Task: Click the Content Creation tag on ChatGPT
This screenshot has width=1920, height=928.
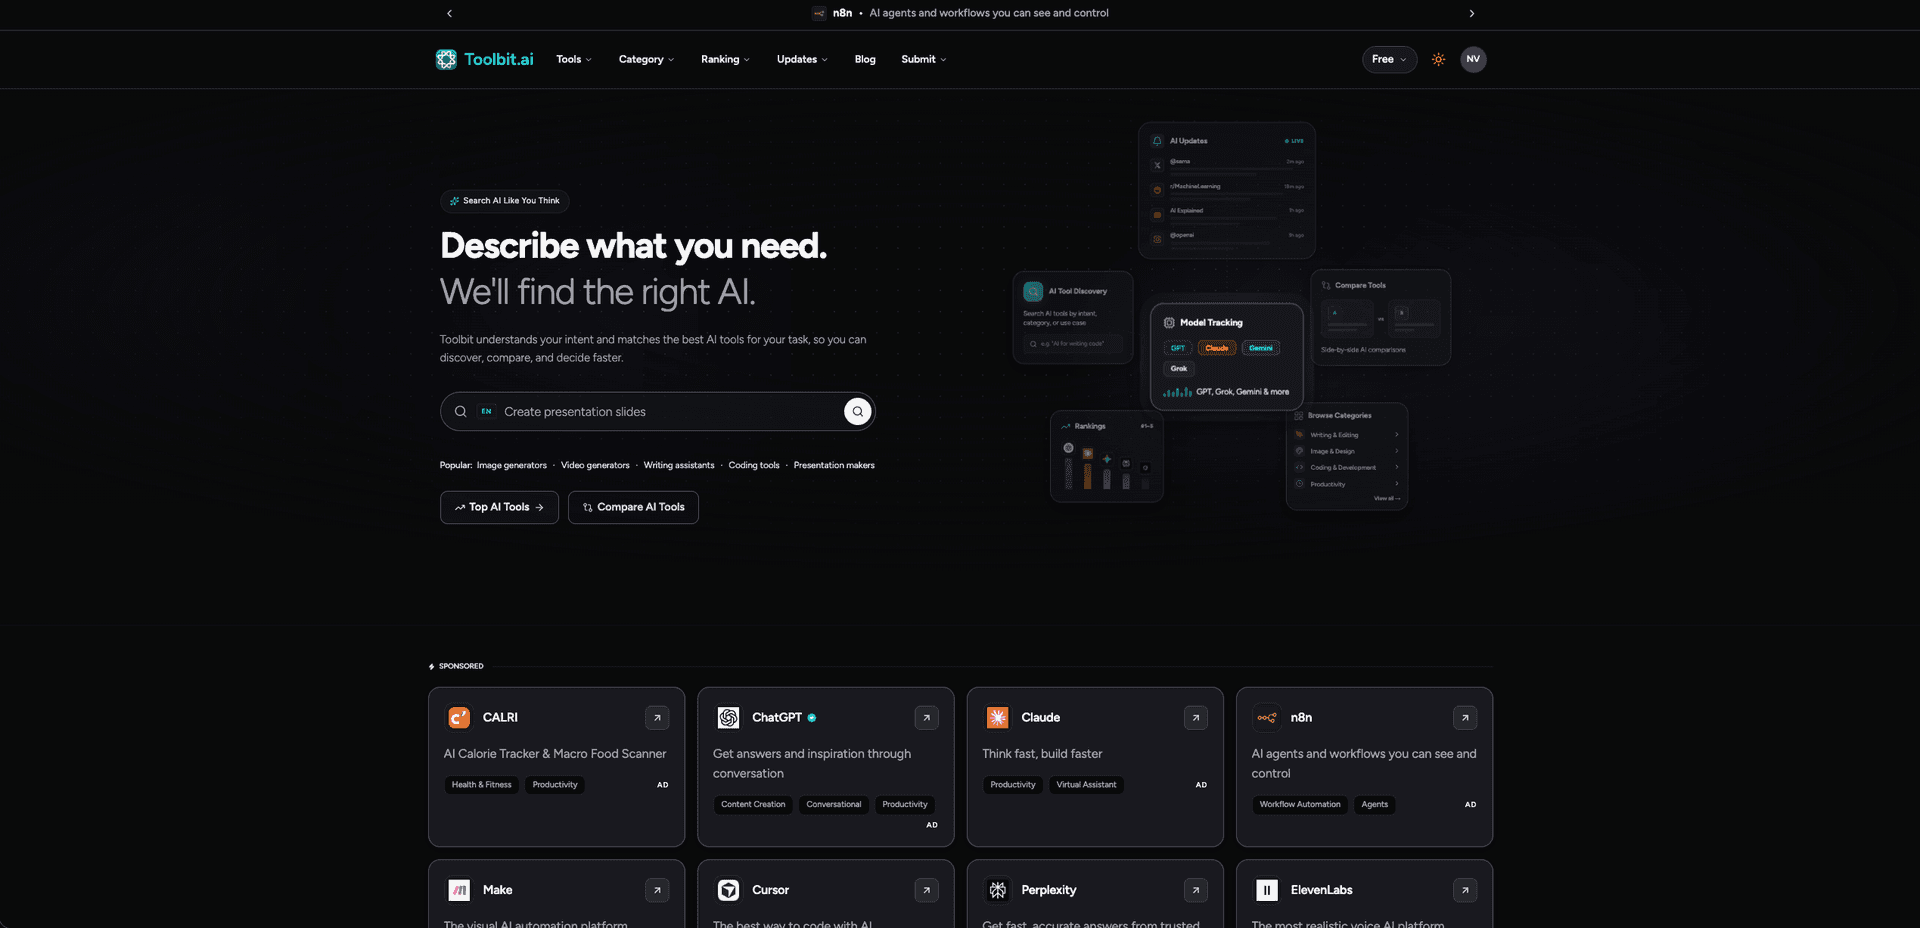Action: [x=753, y=804]
